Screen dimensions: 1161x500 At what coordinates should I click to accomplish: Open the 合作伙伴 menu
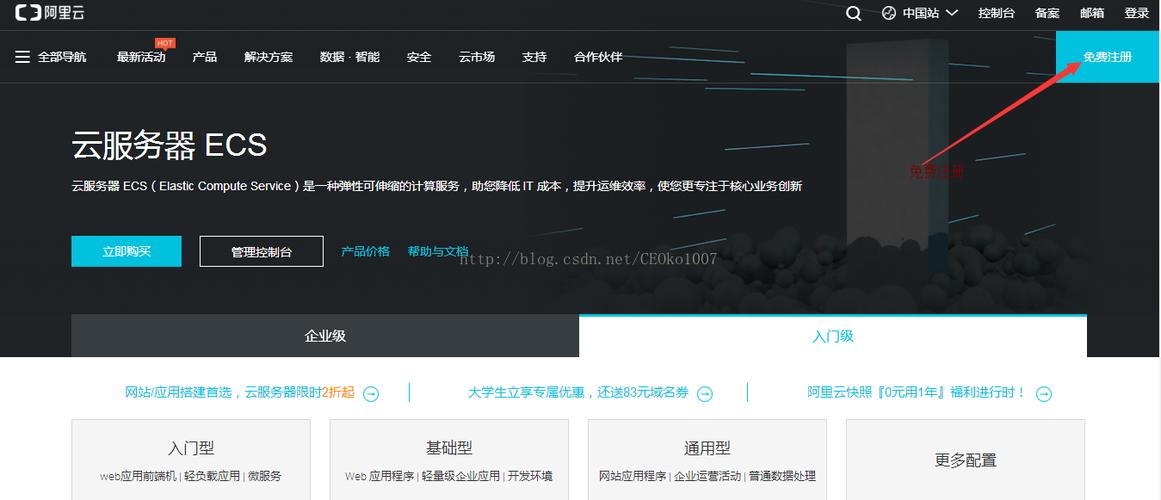pos(598,57)
